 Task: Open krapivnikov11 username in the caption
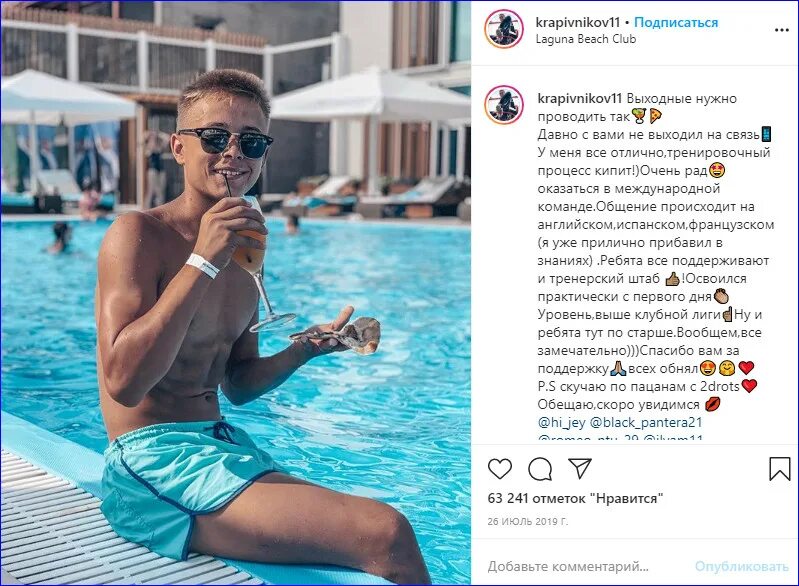point(580,98)
